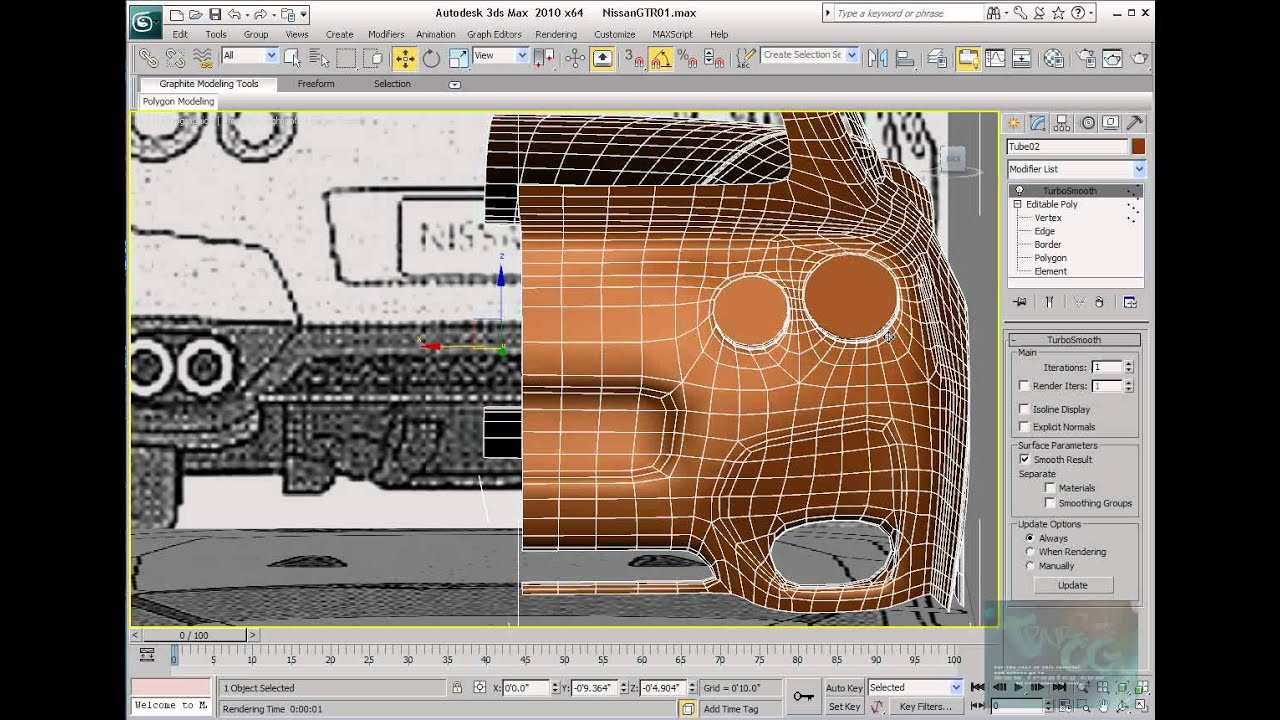Open the Hierarchy command panel tab
Viewport: 1280px width, 720px height.
(x=1062, y=123)
